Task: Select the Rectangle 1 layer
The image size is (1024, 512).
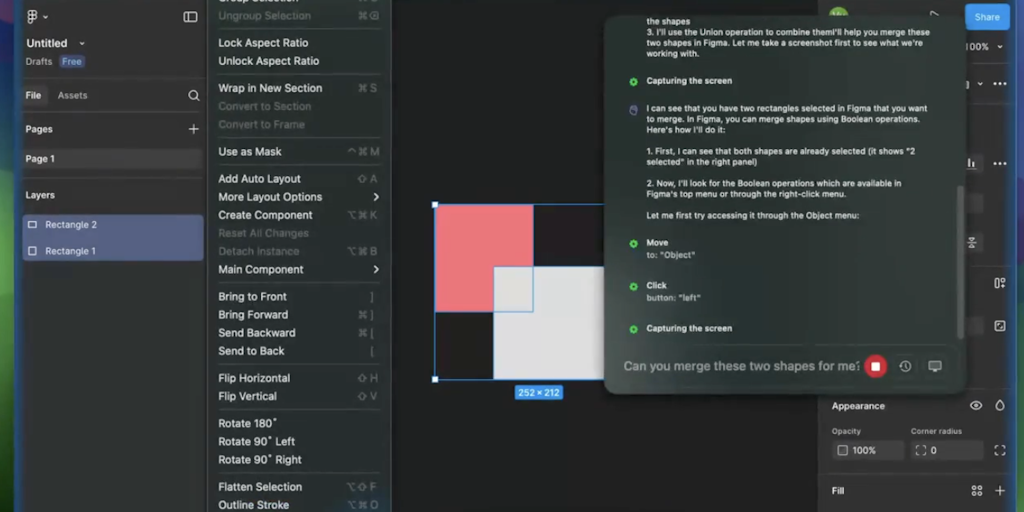Action: click(112, 251)
